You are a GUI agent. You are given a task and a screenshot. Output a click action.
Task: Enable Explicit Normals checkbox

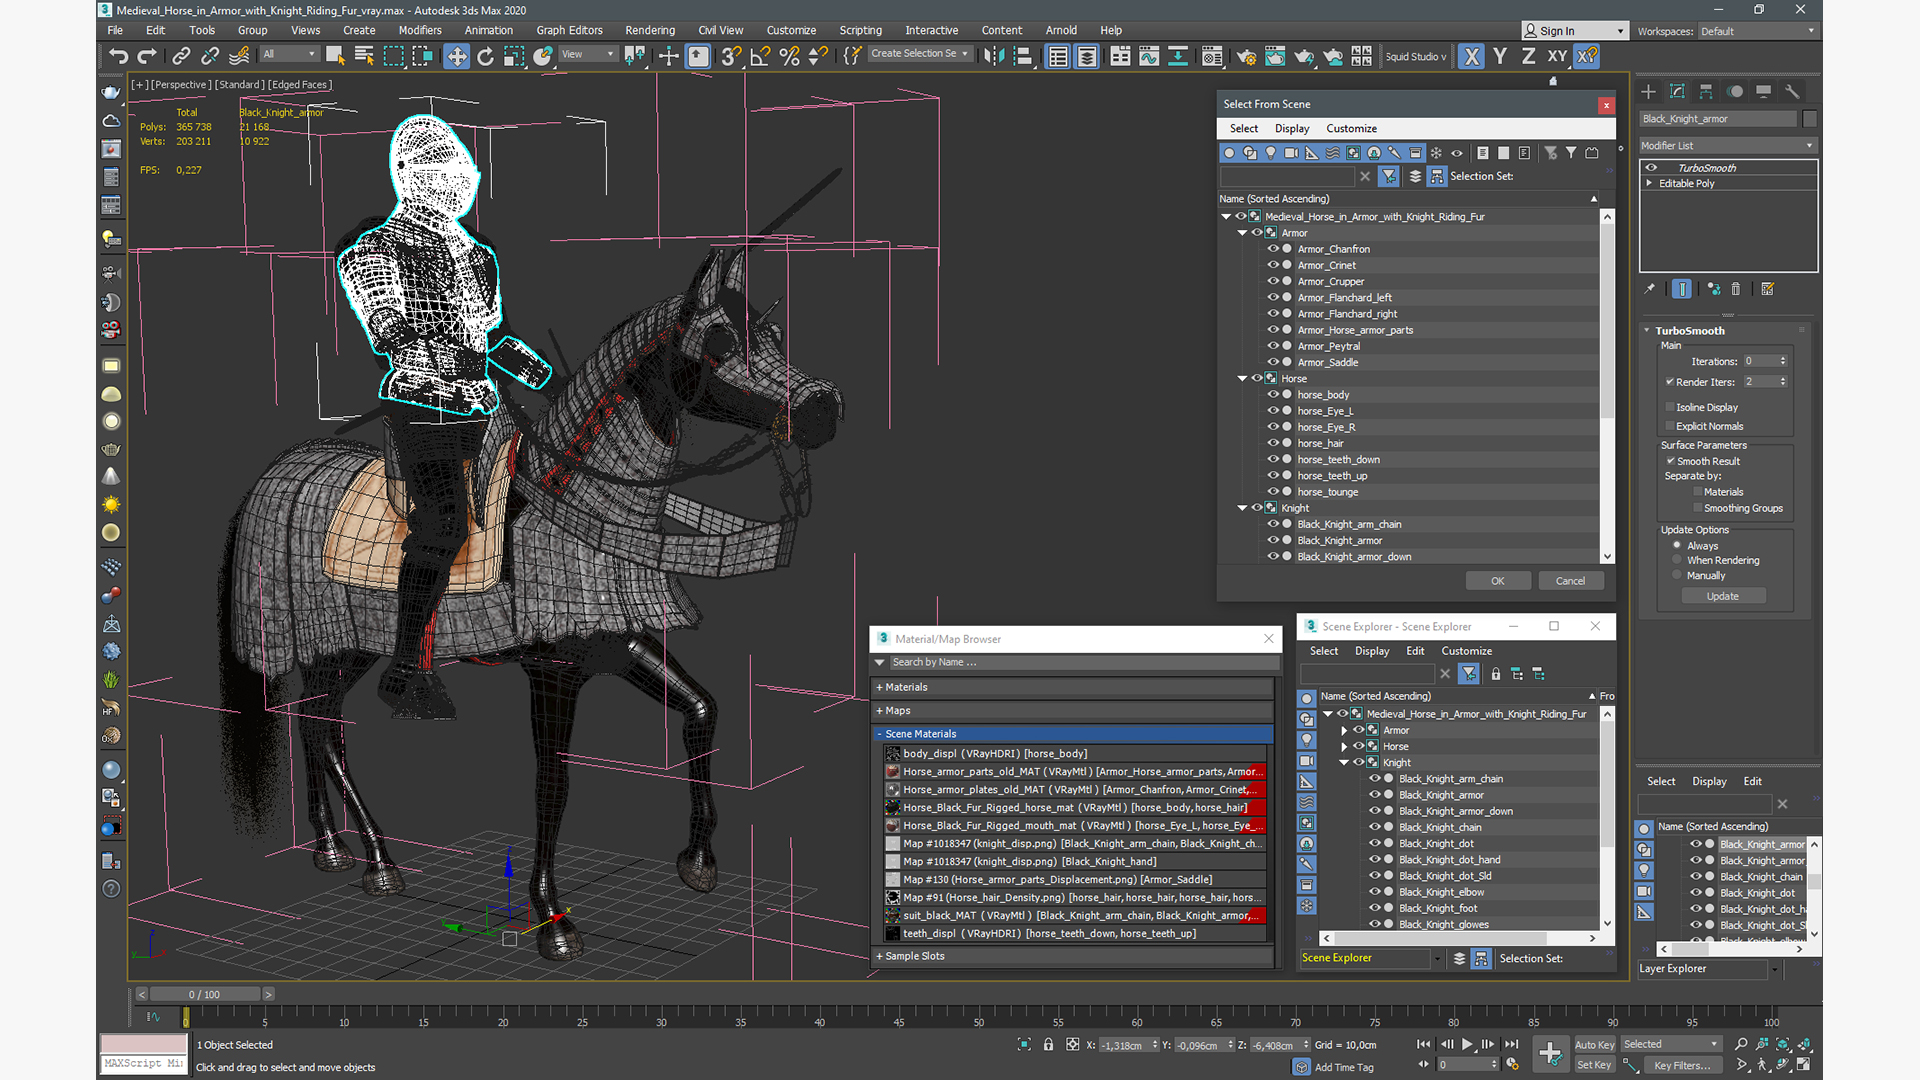1670,426
